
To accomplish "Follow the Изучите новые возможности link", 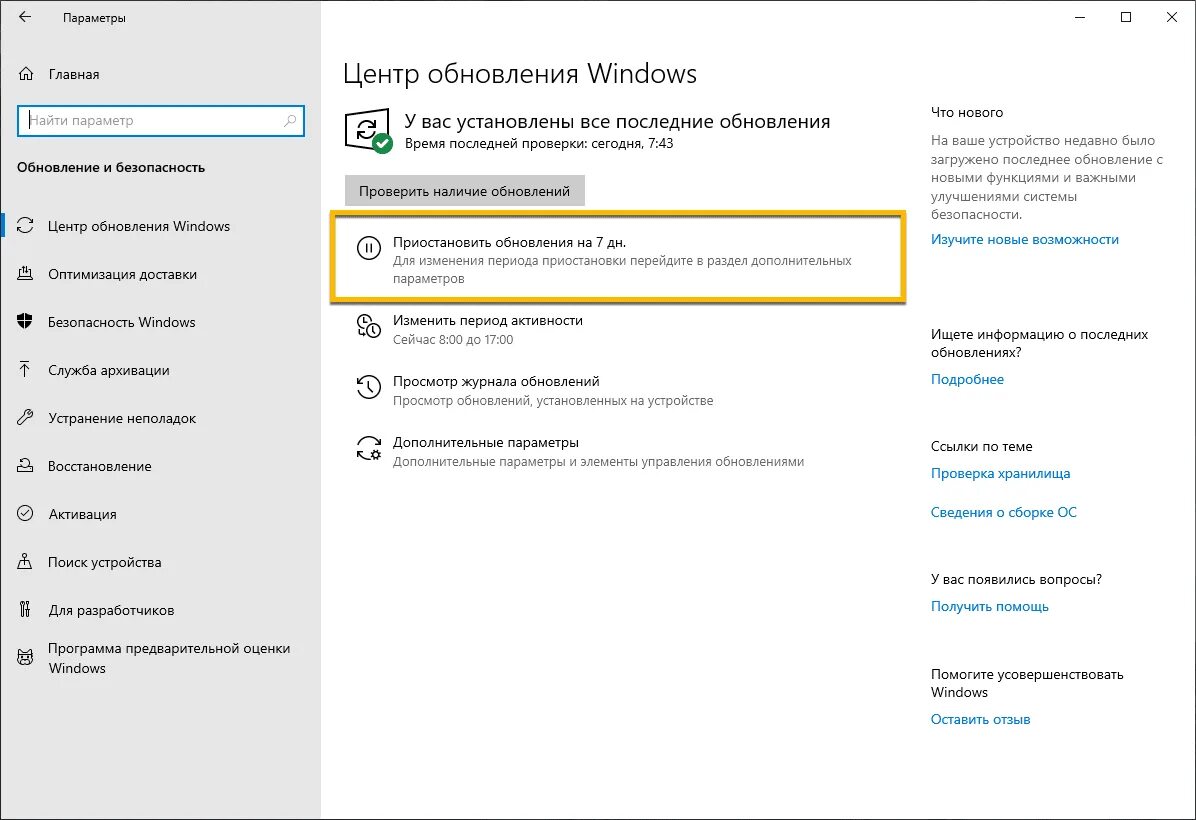I will (x=1024, y=240).
